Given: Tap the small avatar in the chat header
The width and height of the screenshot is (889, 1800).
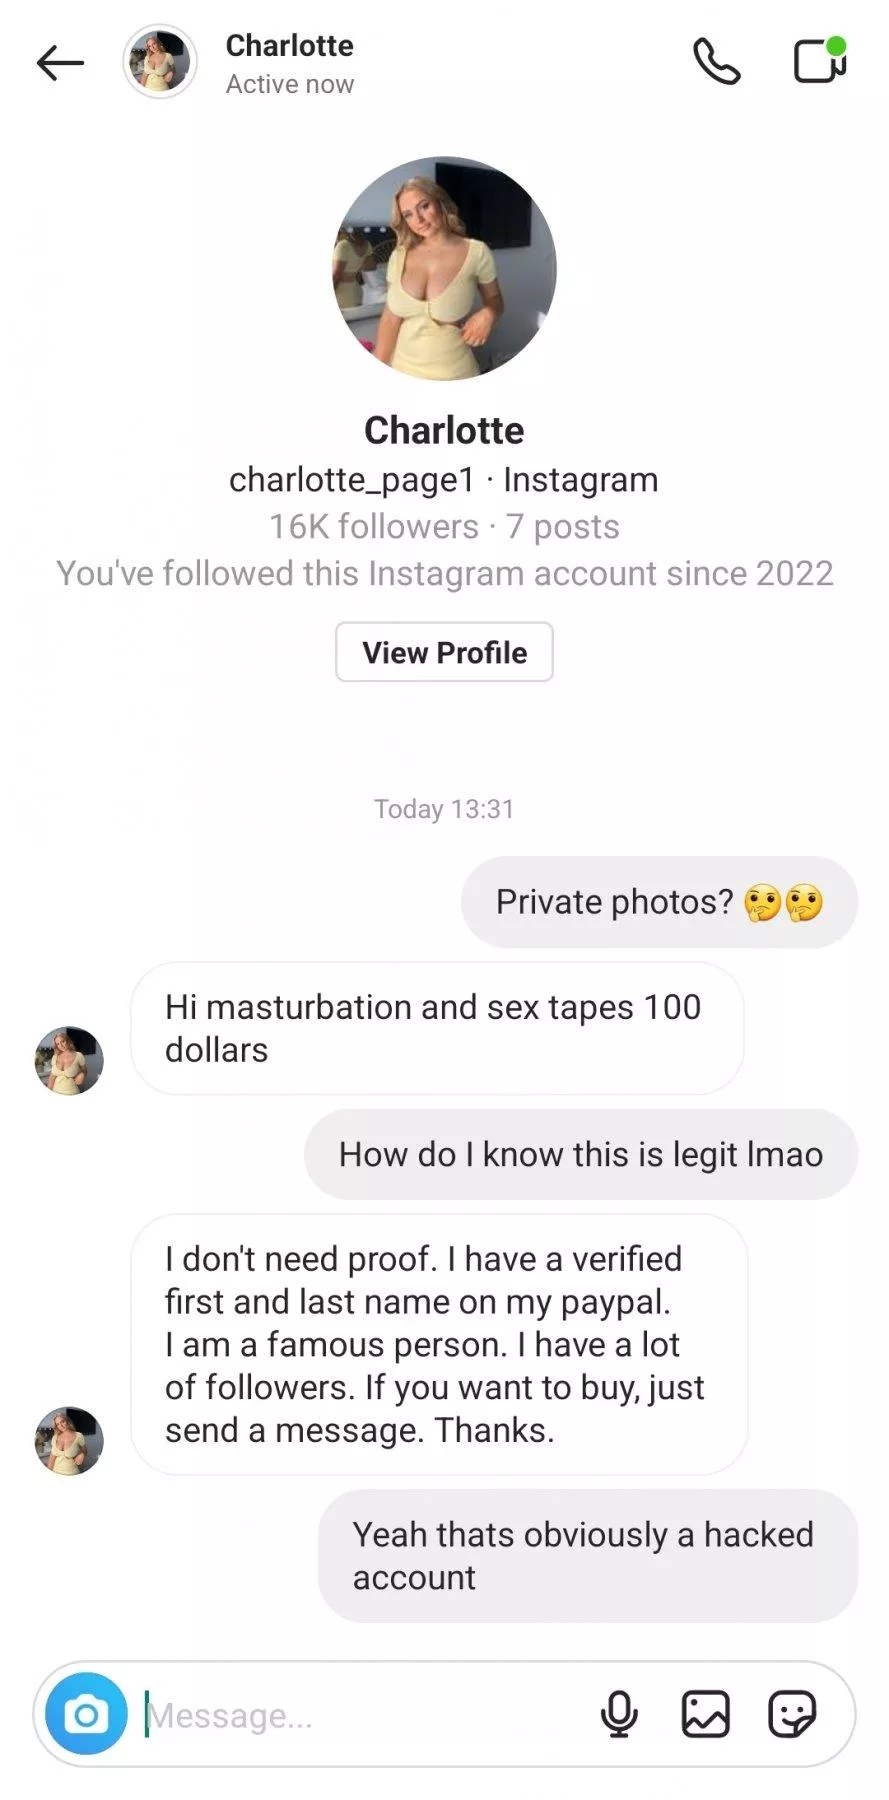Looking at the screenshot, I should click(x=160, y=62).
